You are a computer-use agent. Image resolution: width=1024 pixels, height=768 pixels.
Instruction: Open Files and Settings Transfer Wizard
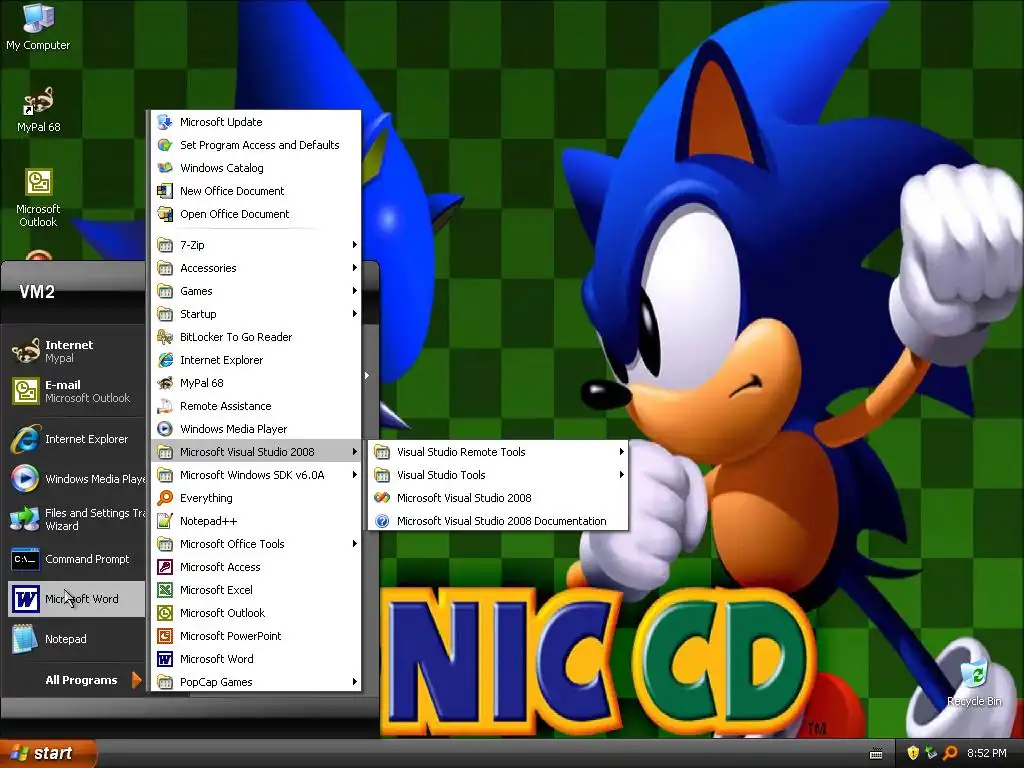click(76, 519)
